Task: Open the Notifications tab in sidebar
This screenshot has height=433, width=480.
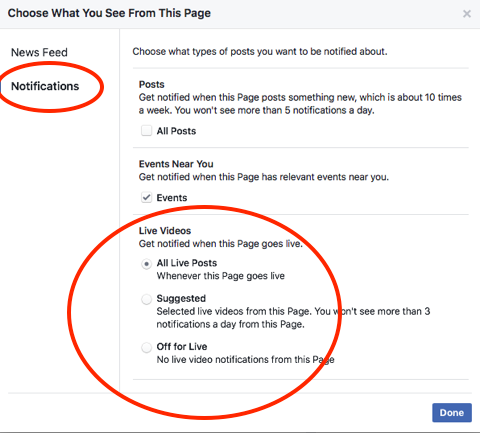Action: (45, 86)
